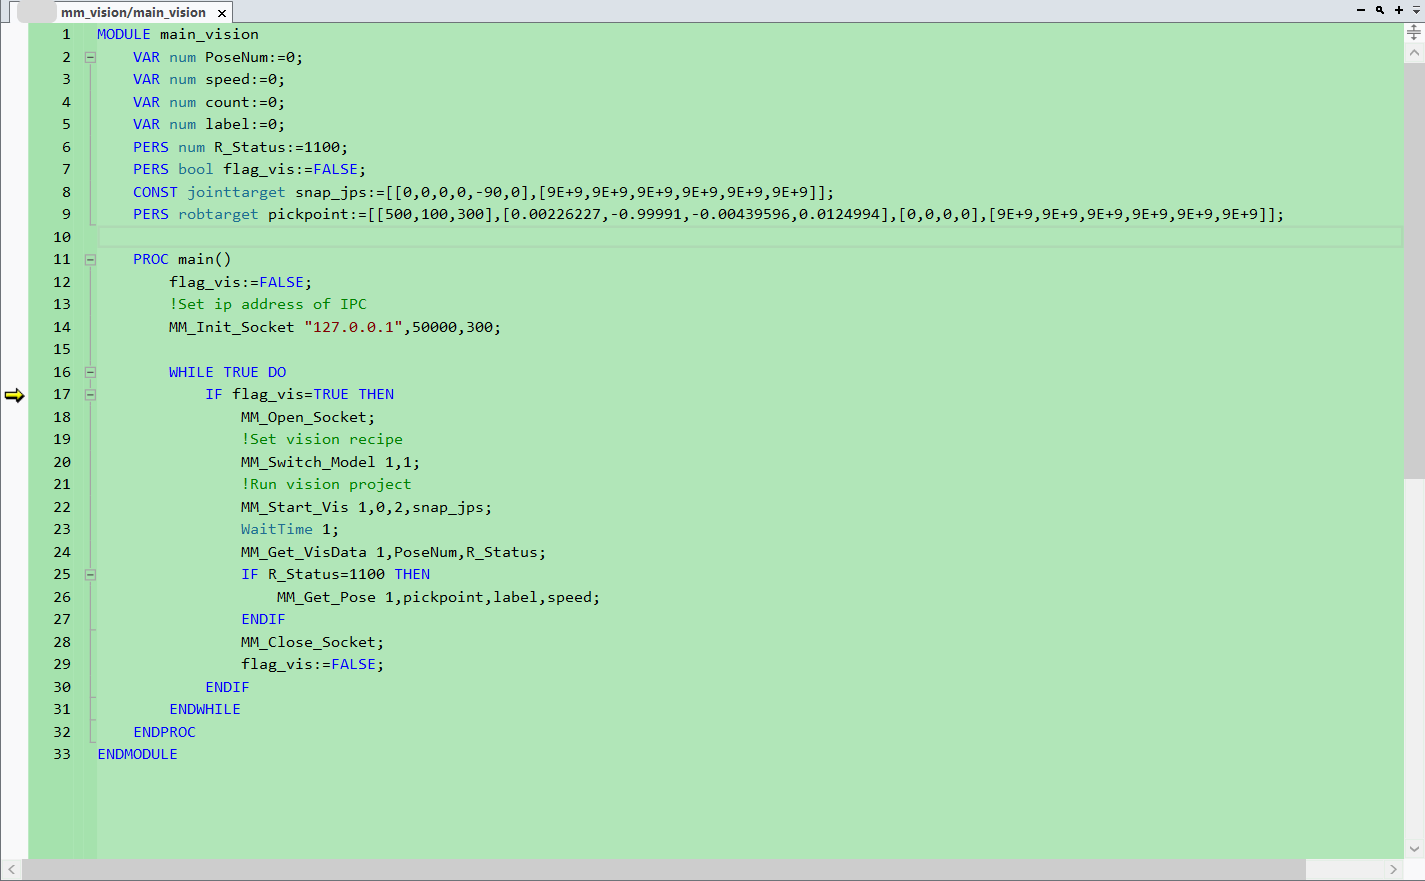The height and width of the screenshot is (881, 1425).
Task: Collapse the IF R_Status=1100 block
Action: point(90,574)
